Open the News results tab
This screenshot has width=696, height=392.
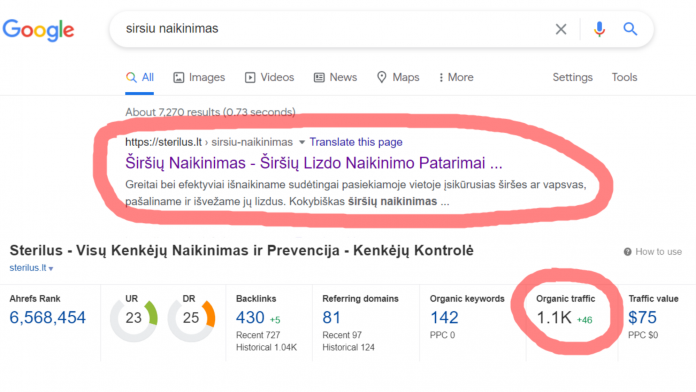pyautogui.click(x=335, y=77)
